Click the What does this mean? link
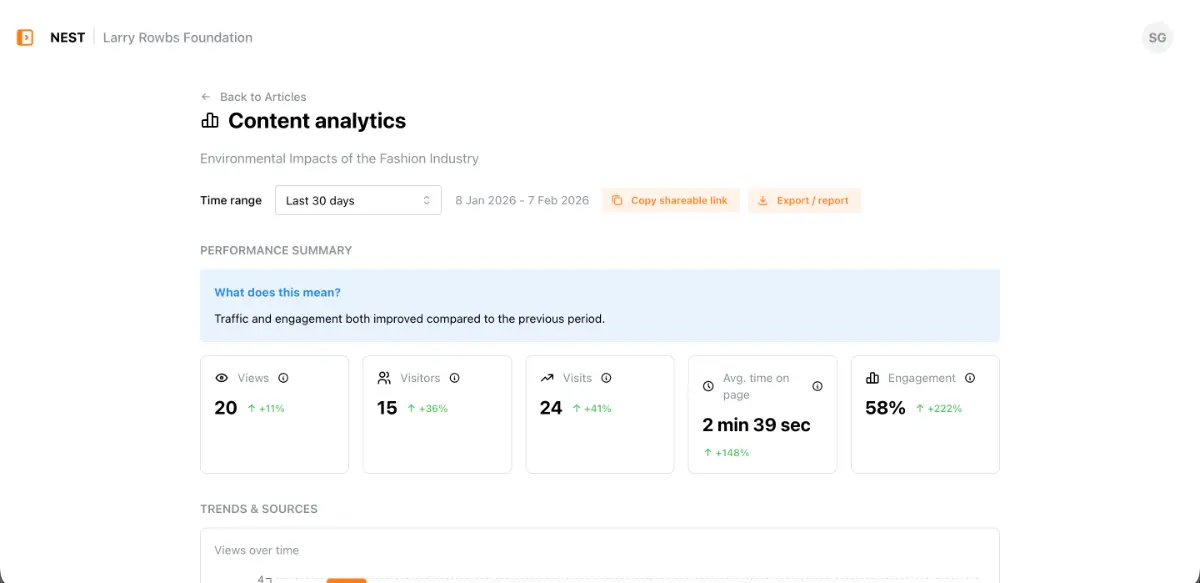 tap(277, 292)
